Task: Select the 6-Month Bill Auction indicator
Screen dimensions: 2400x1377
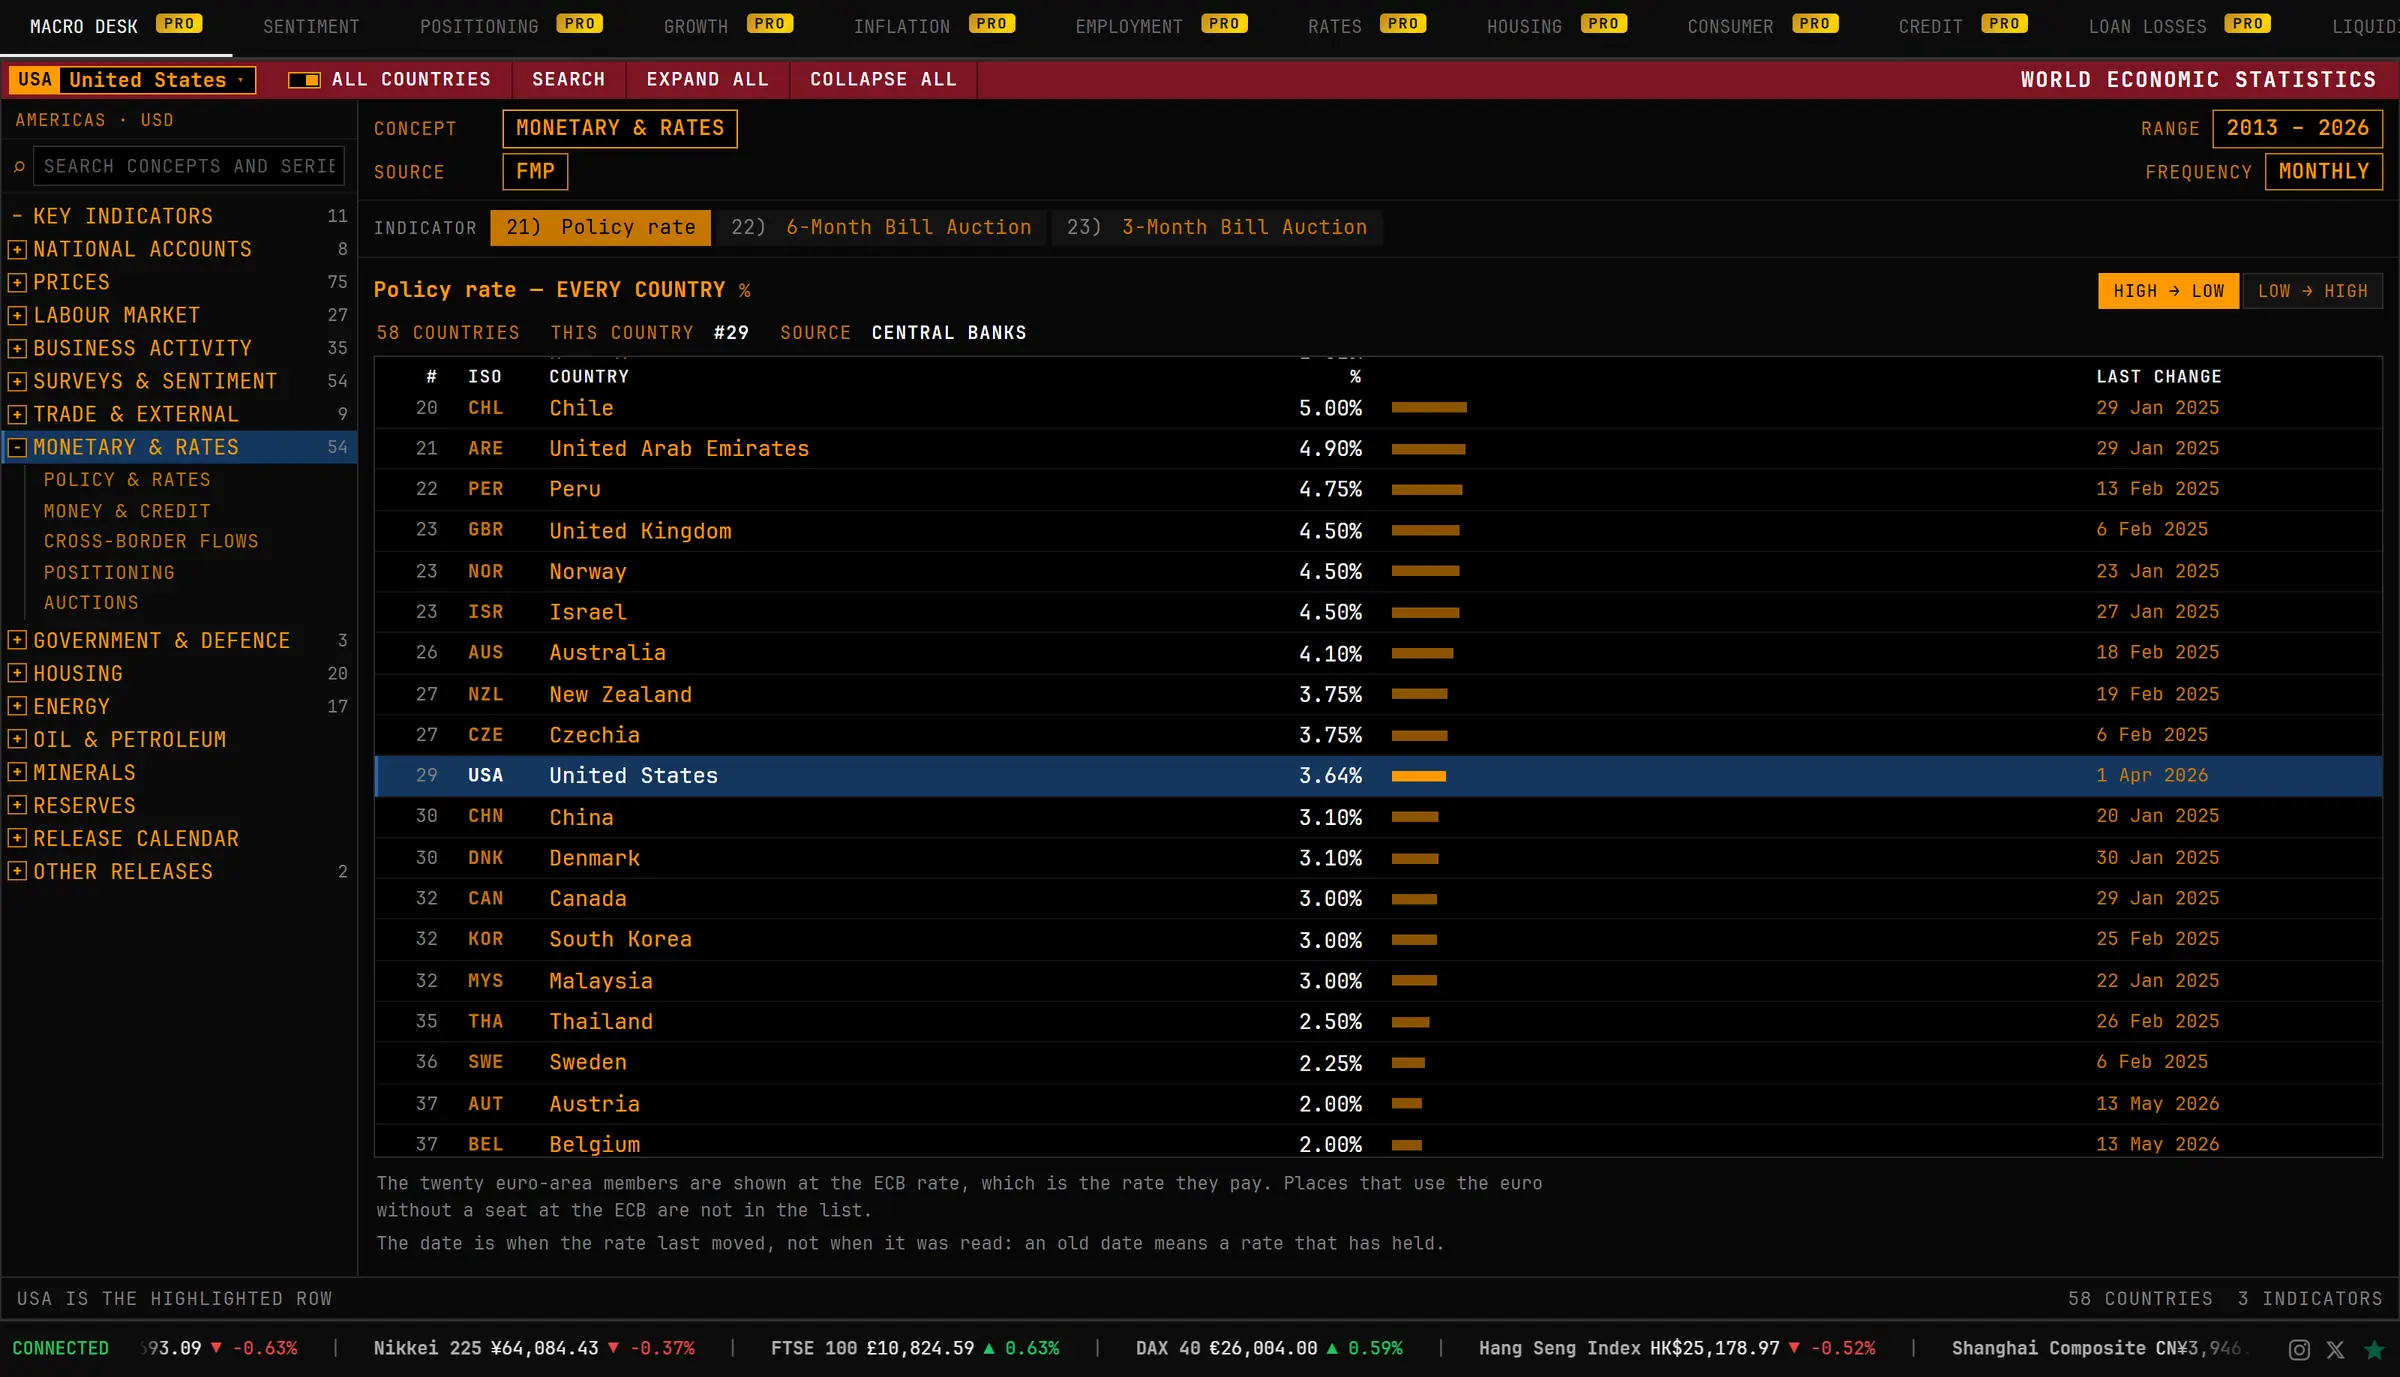Action: click(881, 228)
